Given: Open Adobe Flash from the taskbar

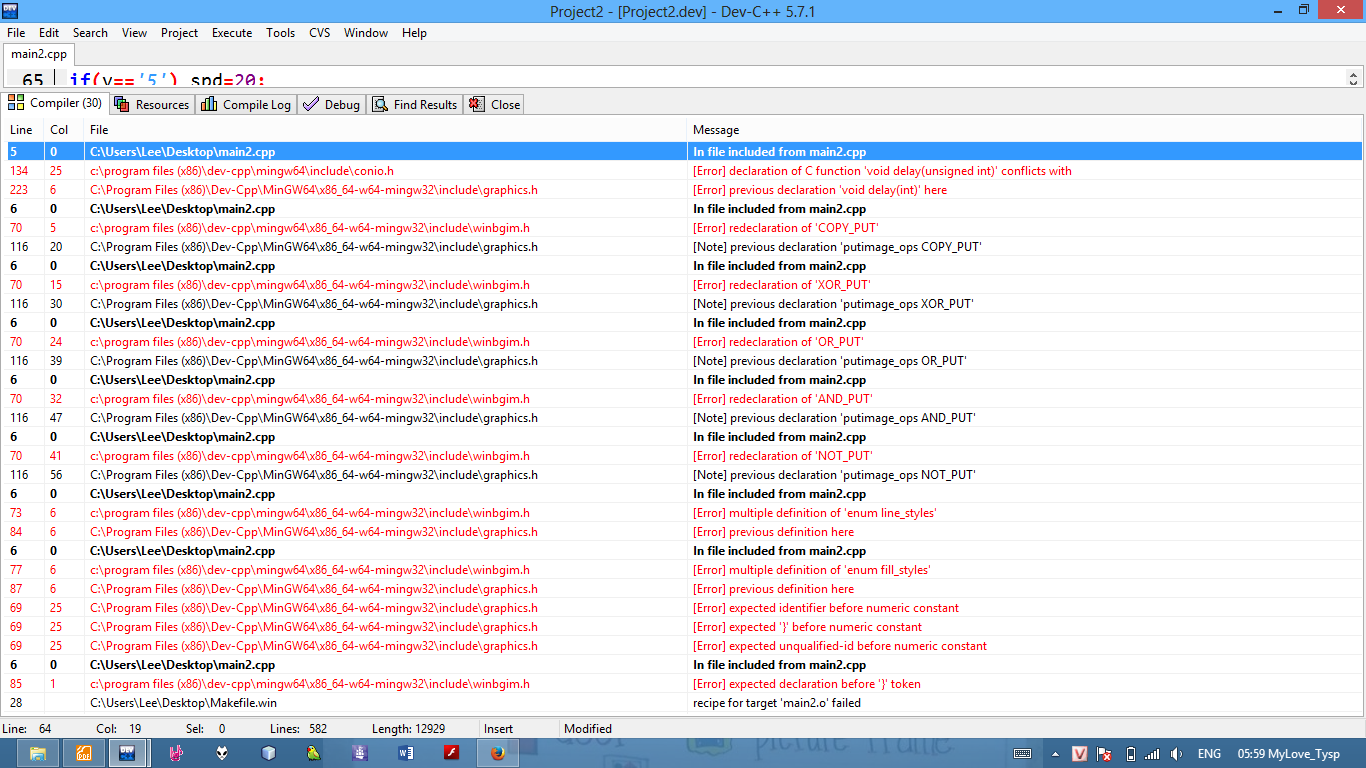Looking at the screenshot, I should click(x=451, y=753).
